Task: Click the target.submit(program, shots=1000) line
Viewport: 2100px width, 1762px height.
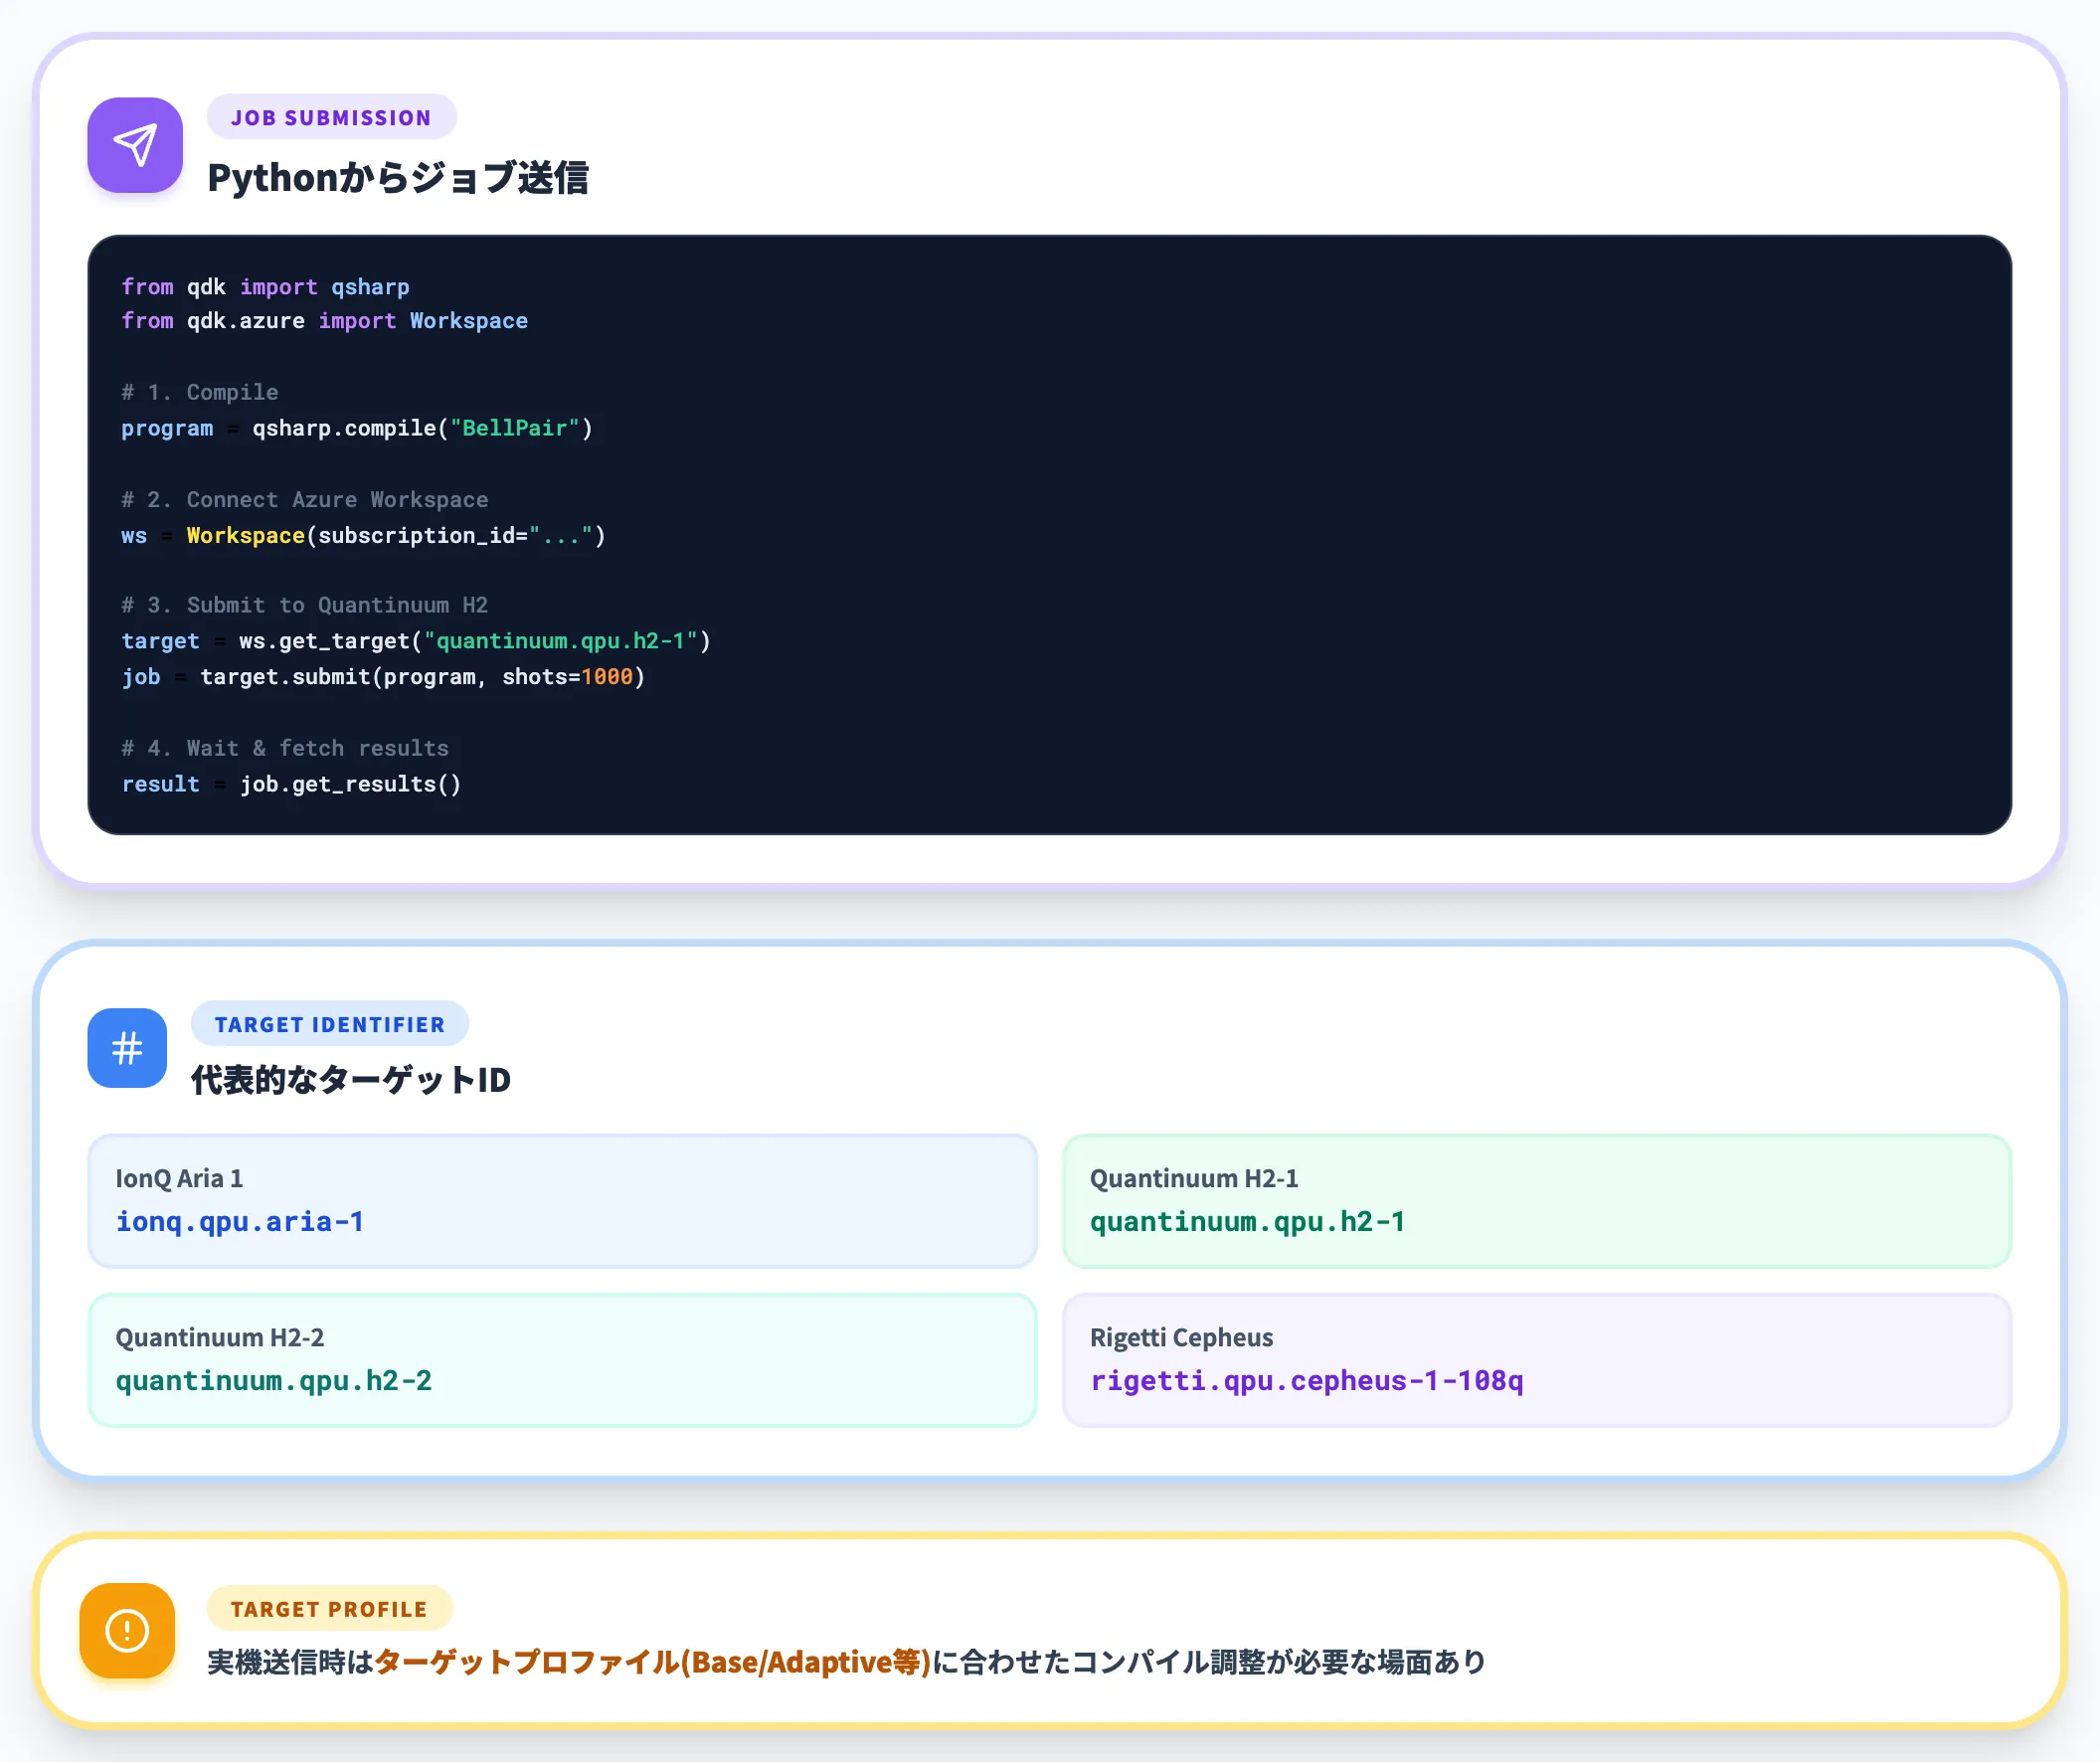Action: point(384,677)
